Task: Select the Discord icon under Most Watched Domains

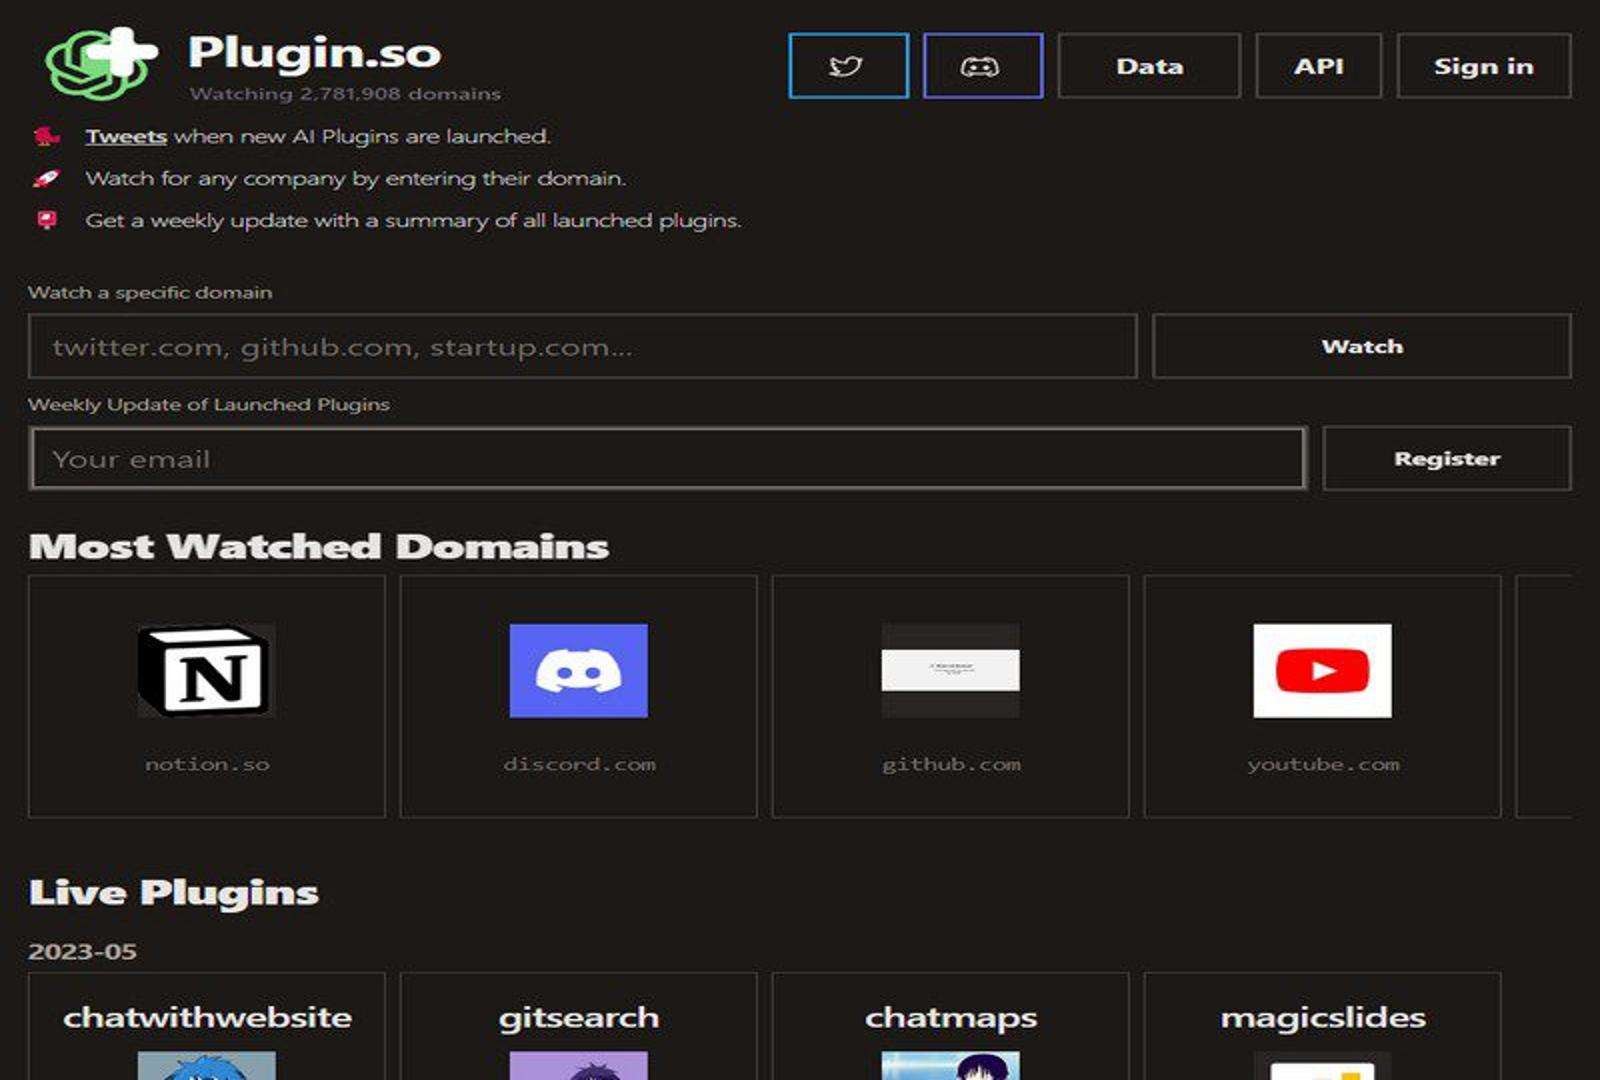Action: click(578, 672)
